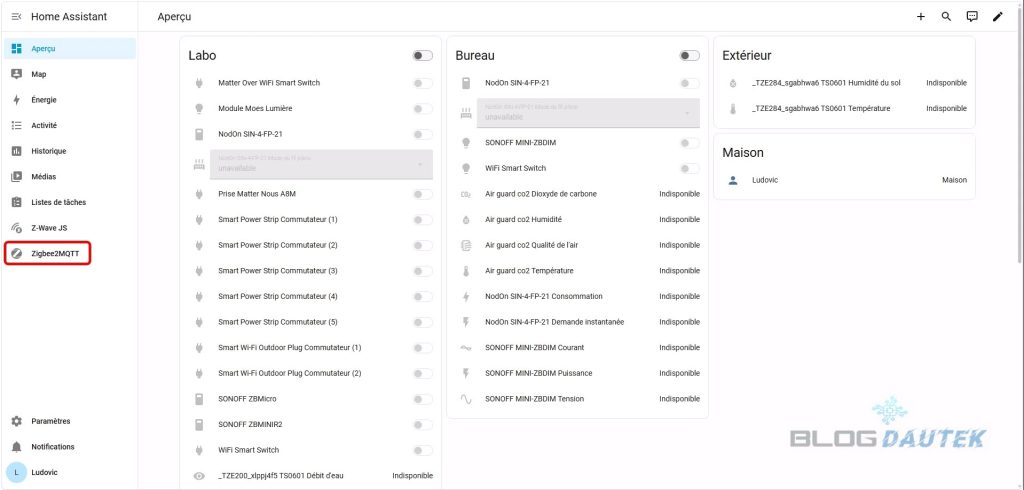The height and width of the screenshot is (490, 1024).
Task: Toggle Smart Wi-Fi Outdoor Plug Commutateur (2)
Action: [x=423, y=373]
